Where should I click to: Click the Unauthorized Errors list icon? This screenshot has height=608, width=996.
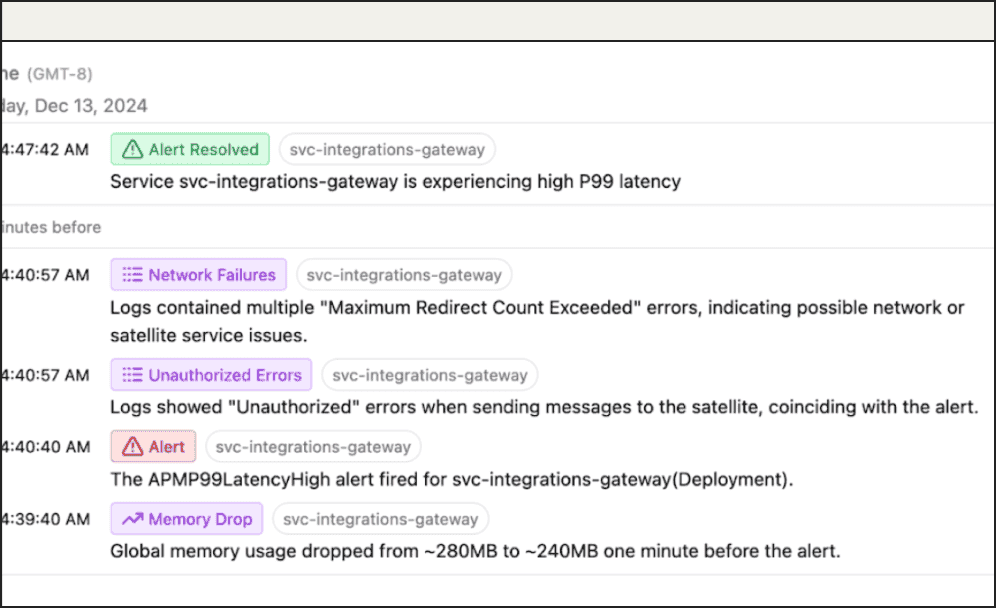[x=132, y=375]
